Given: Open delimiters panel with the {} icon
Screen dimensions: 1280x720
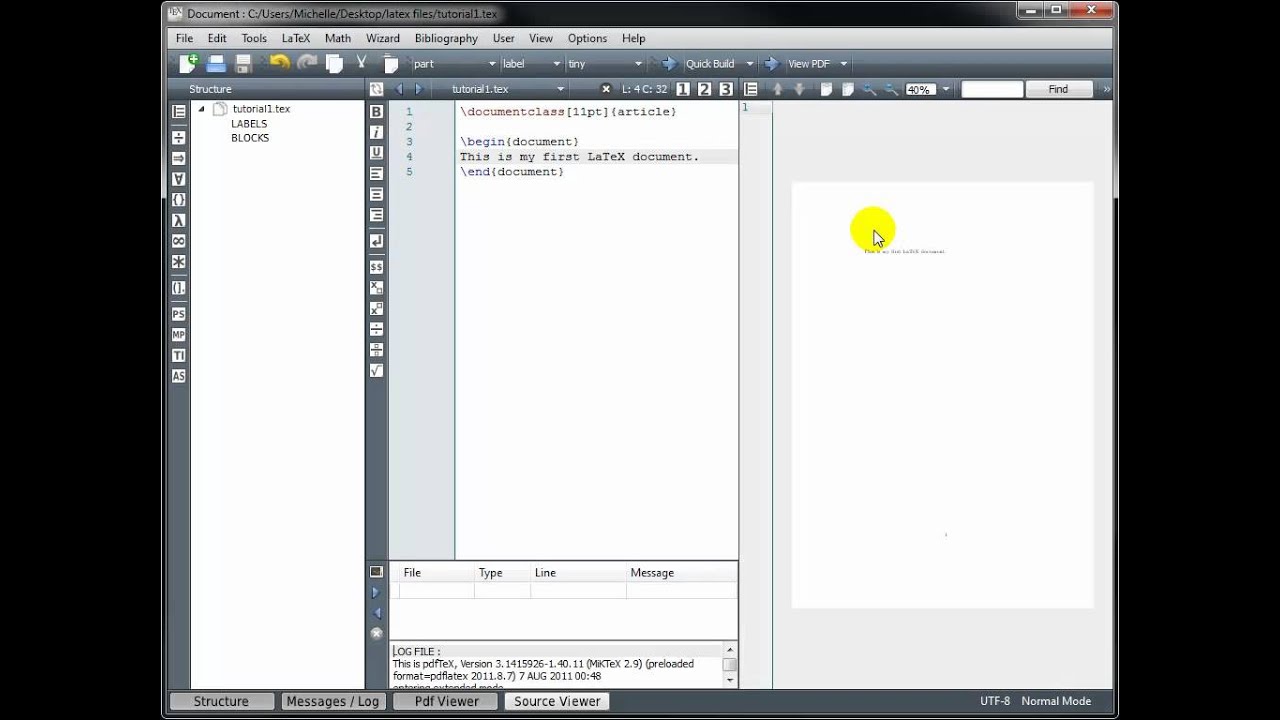Looking at the screenshot, I should [x=178, y=200].
